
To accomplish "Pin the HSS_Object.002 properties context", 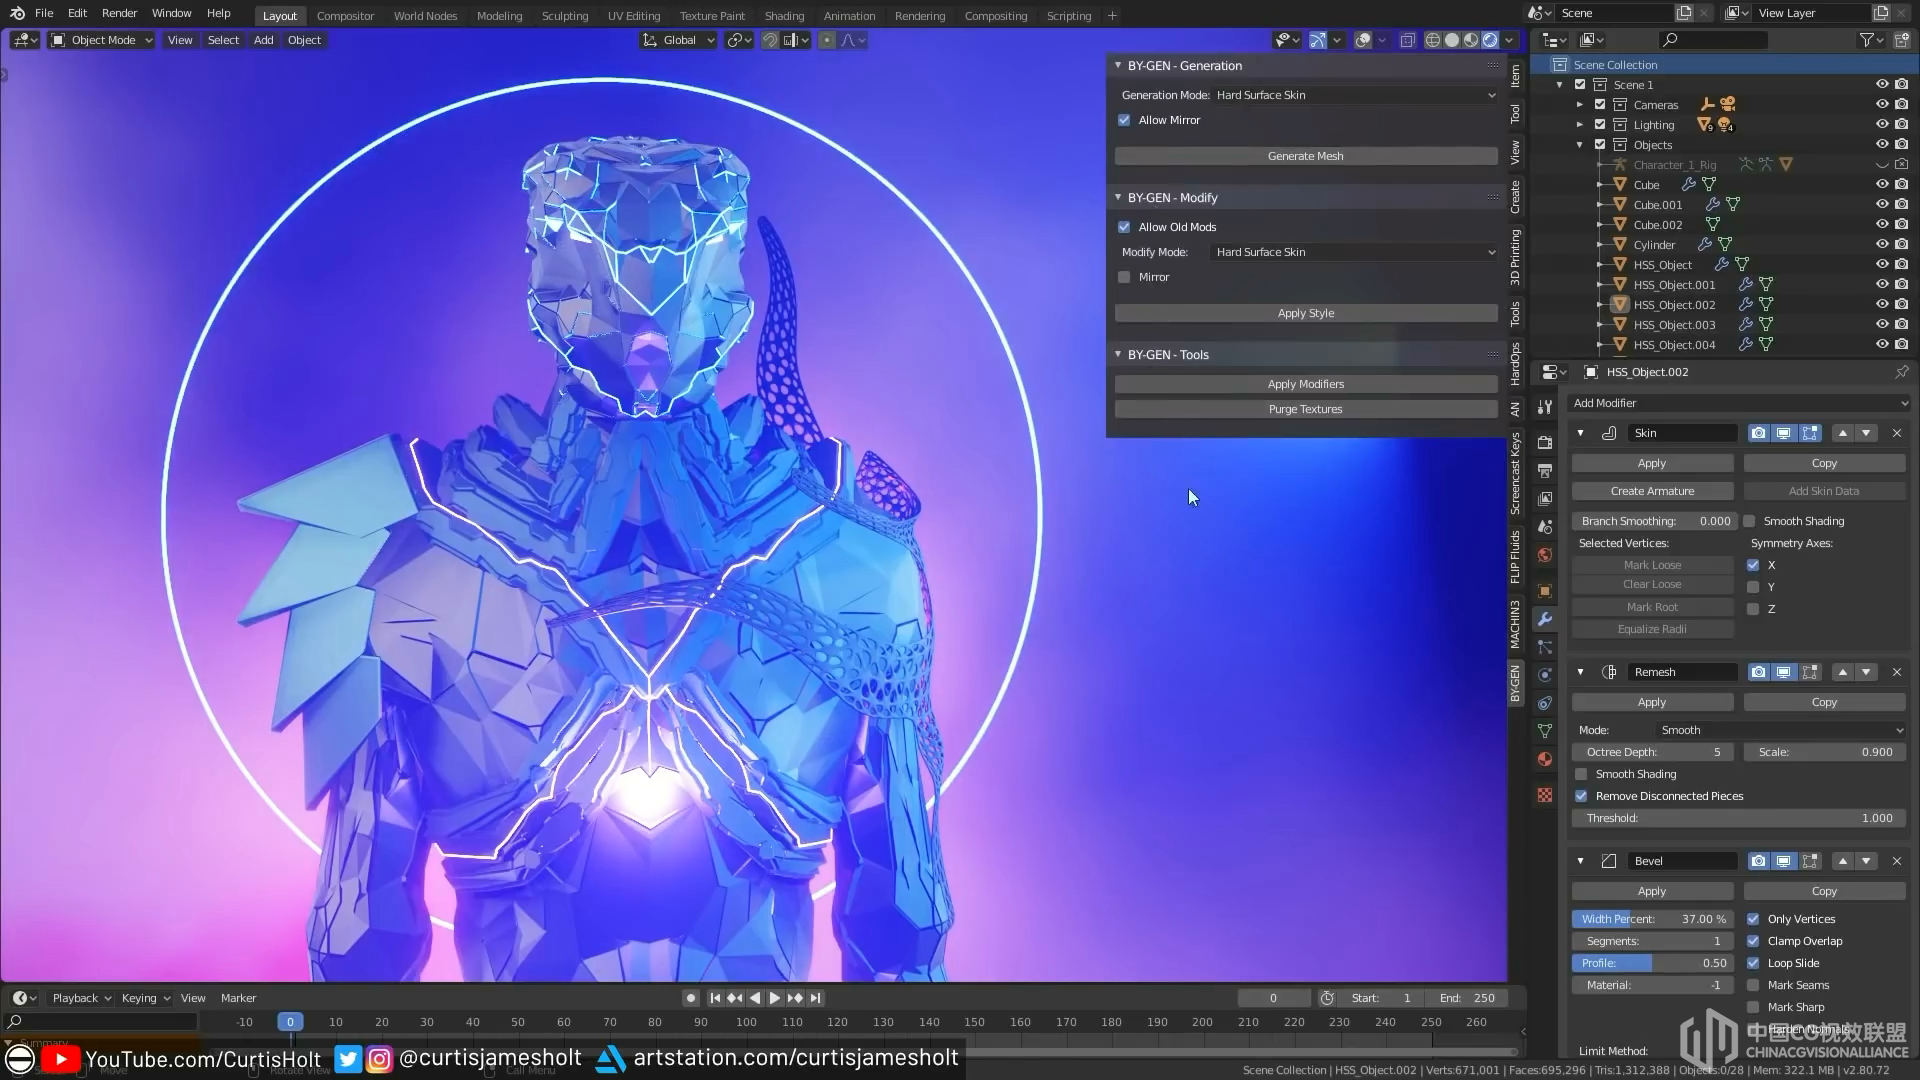I will [x=1901, y=372].
